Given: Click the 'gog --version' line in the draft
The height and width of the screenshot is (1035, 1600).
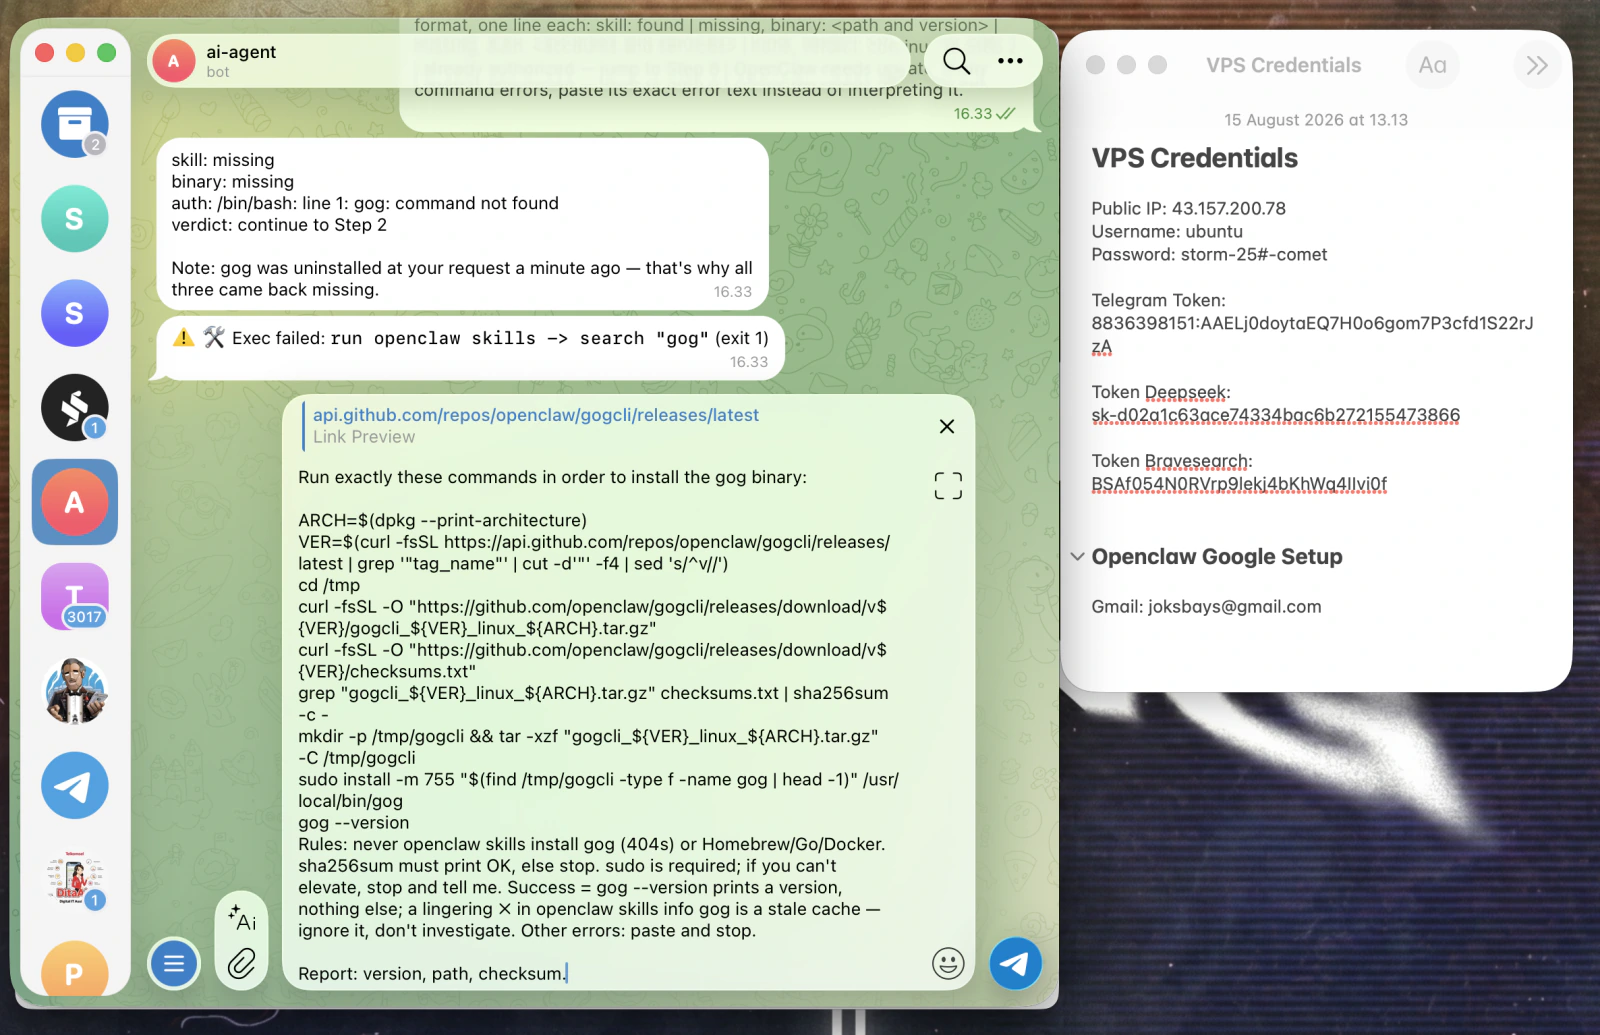Looking at the screenshot, I should pyautogui.click(x=353, y=823).
